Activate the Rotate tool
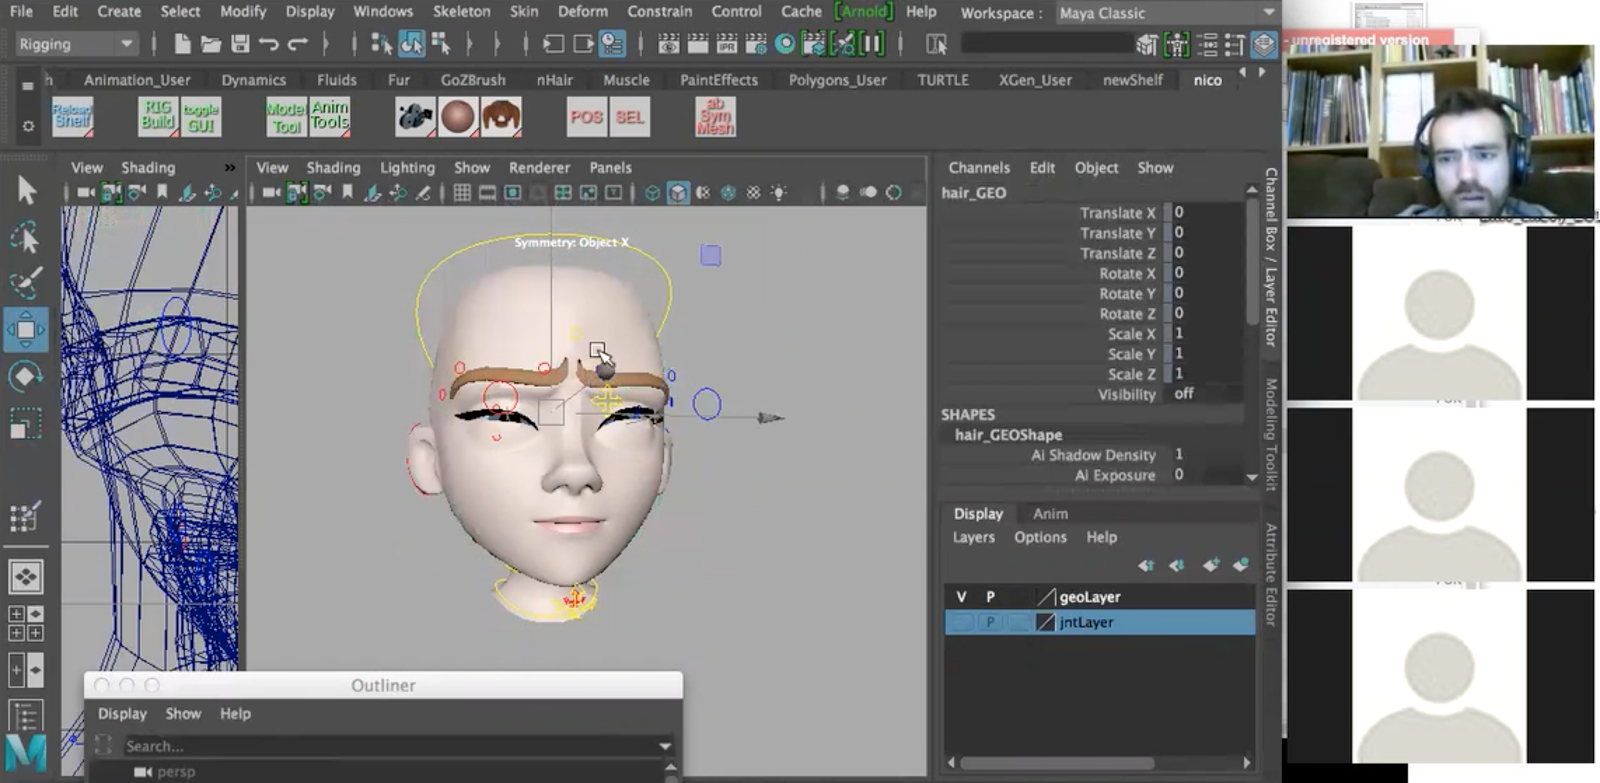The height and width of the screenshot is (783, 1600). [26, 377]
